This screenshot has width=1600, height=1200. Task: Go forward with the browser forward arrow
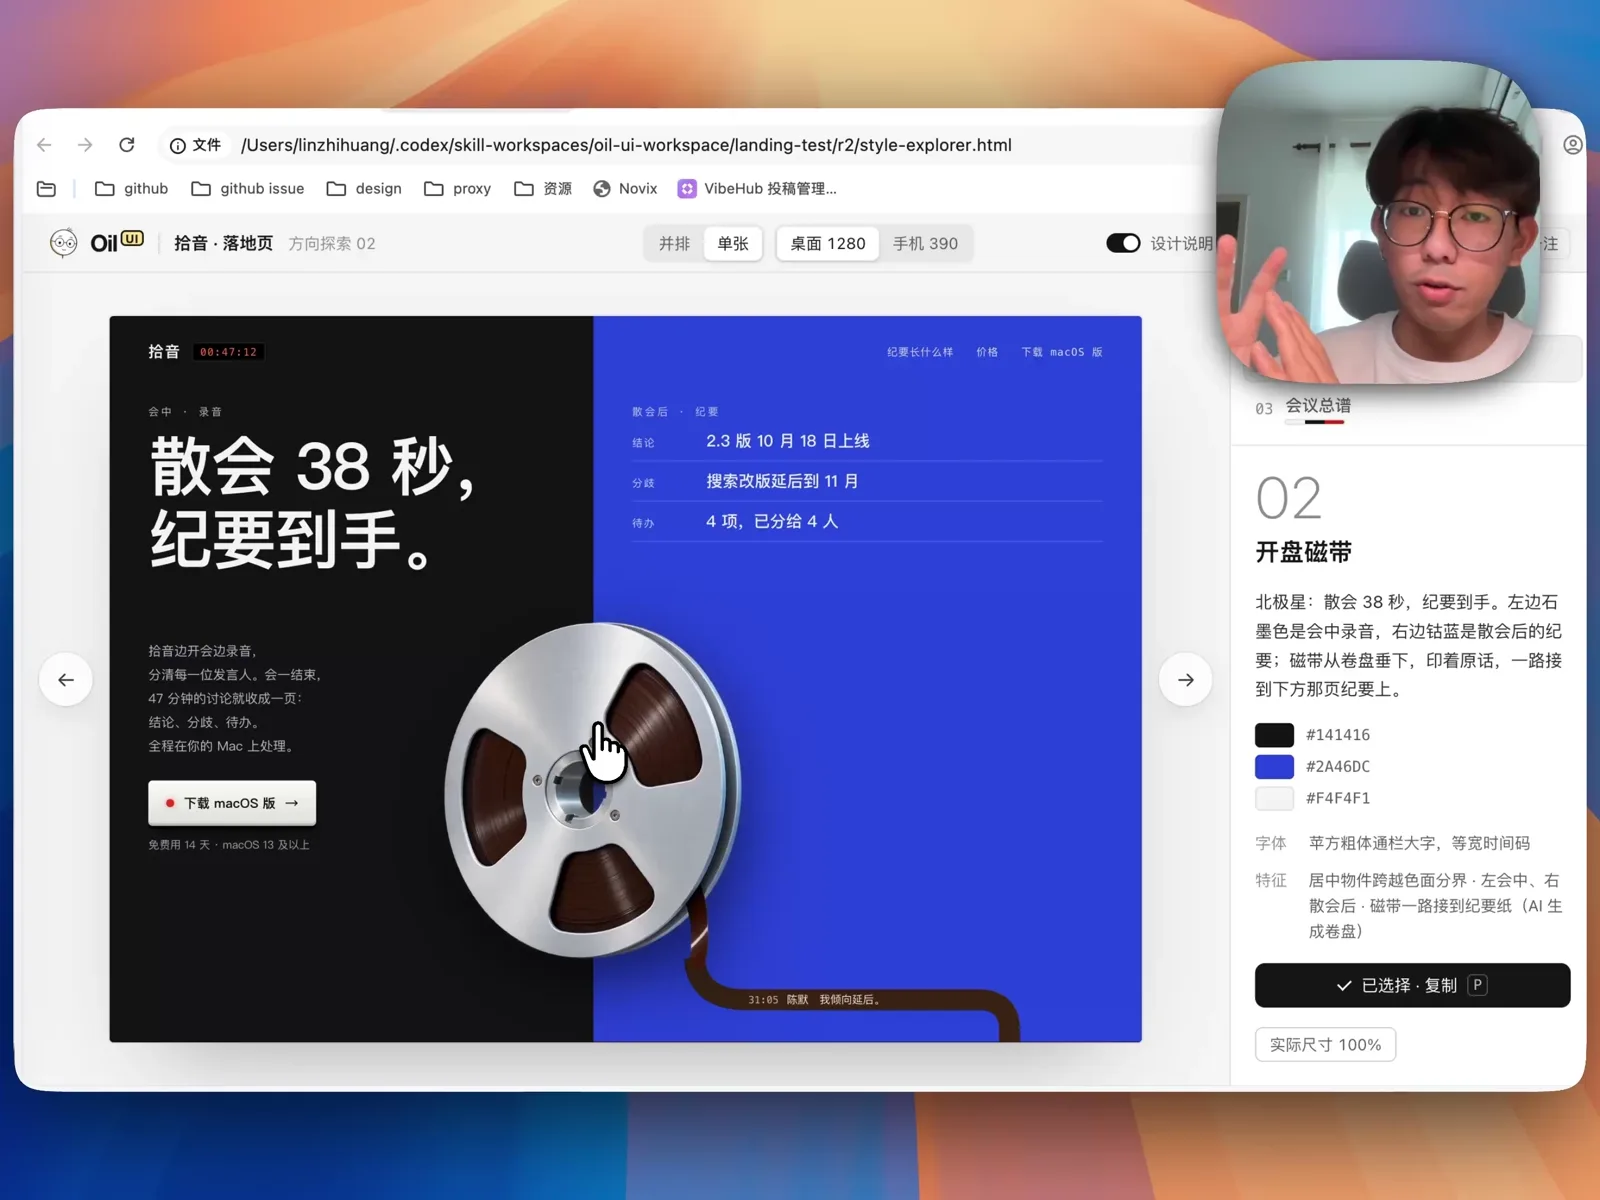point(85,145)
